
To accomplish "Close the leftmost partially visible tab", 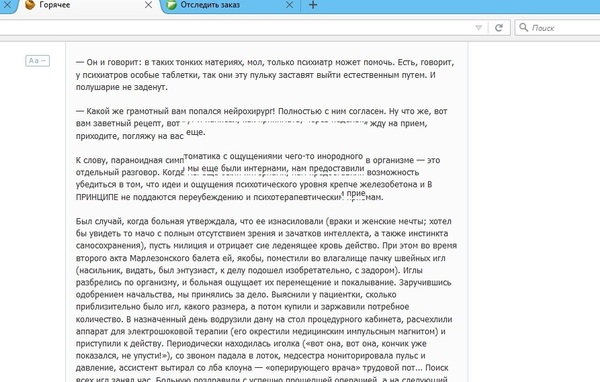I will click(7, 5).
